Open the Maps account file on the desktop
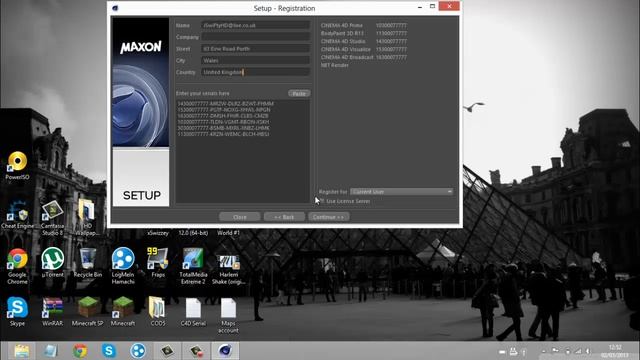The height and width of the screenshot is (360, 640). click(x=228, y=315)
